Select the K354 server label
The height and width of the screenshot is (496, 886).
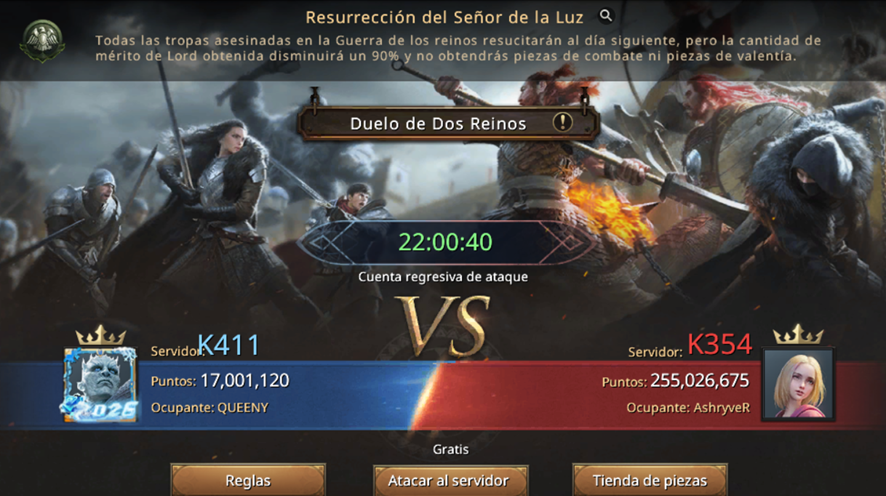click(x=719, y=344)
